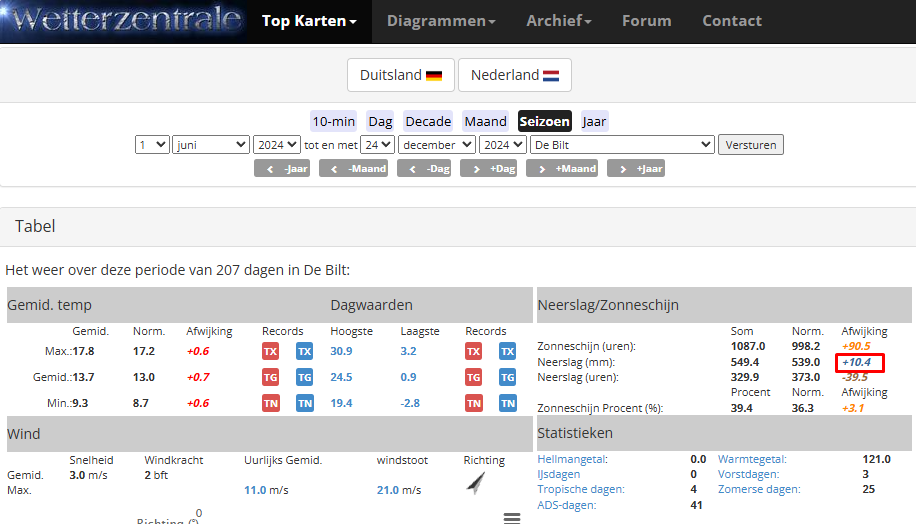The height and width of the screenshot is (524, 916).
Task: Expand the Diagrammen menu
Action: tap(441, 21)
